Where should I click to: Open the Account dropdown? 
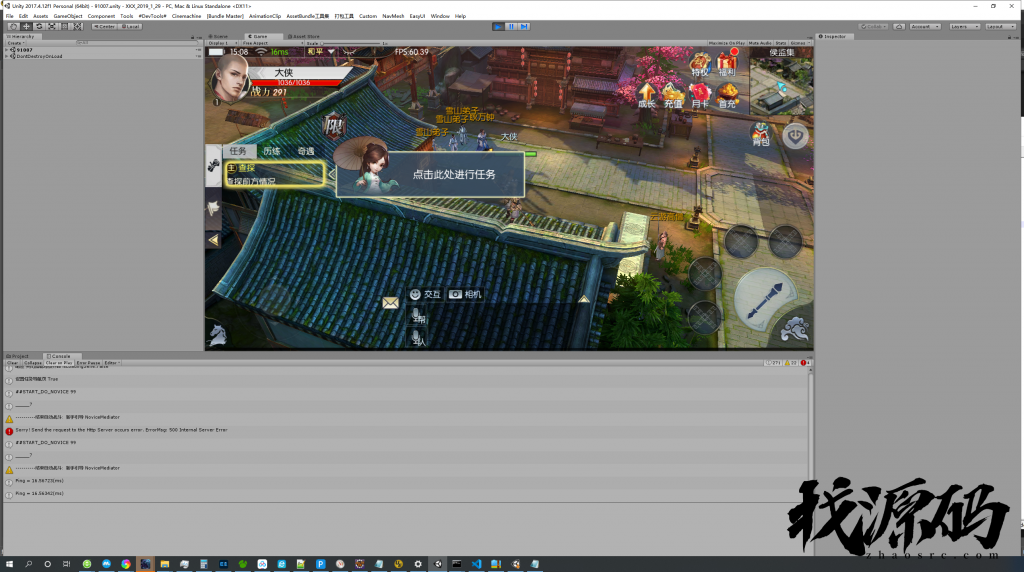(925, 27)
